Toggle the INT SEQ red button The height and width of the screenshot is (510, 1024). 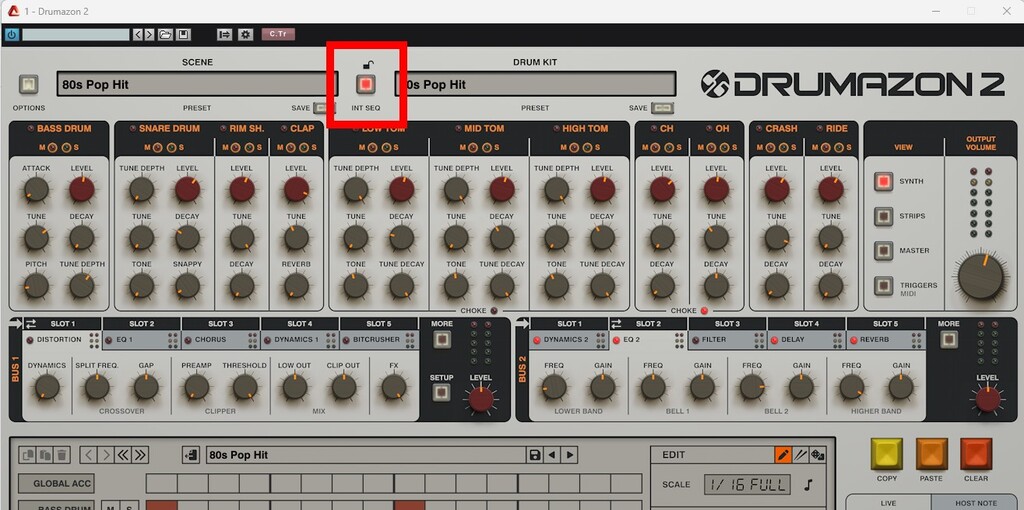point(366,84)
